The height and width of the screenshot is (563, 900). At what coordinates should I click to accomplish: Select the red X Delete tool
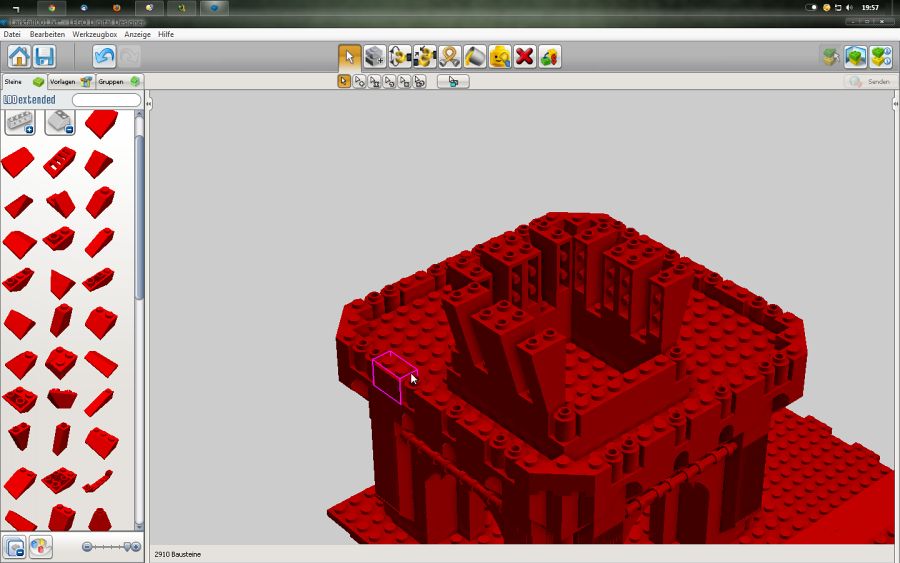(524, 56)
